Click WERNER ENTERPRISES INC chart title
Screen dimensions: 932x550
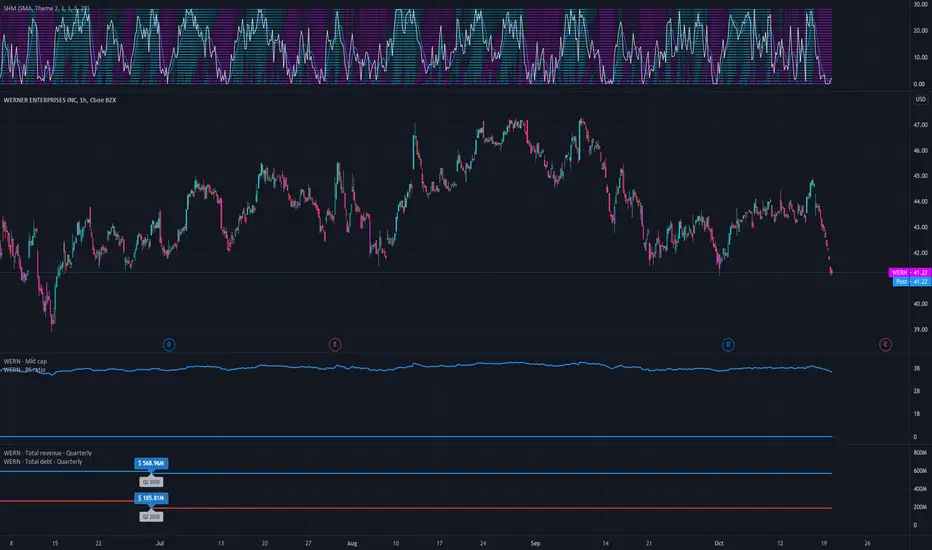click(x=59, y=100)
